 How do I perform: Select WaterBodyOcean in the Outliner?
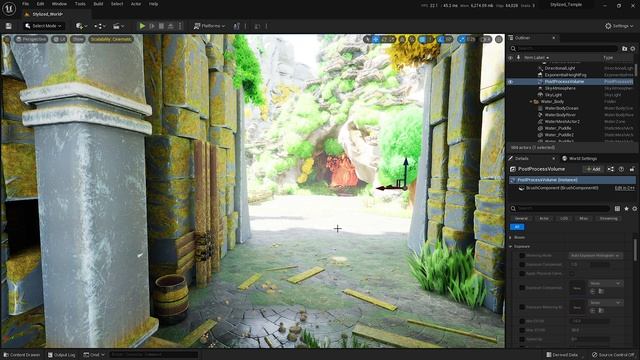[x=561, y=108]
